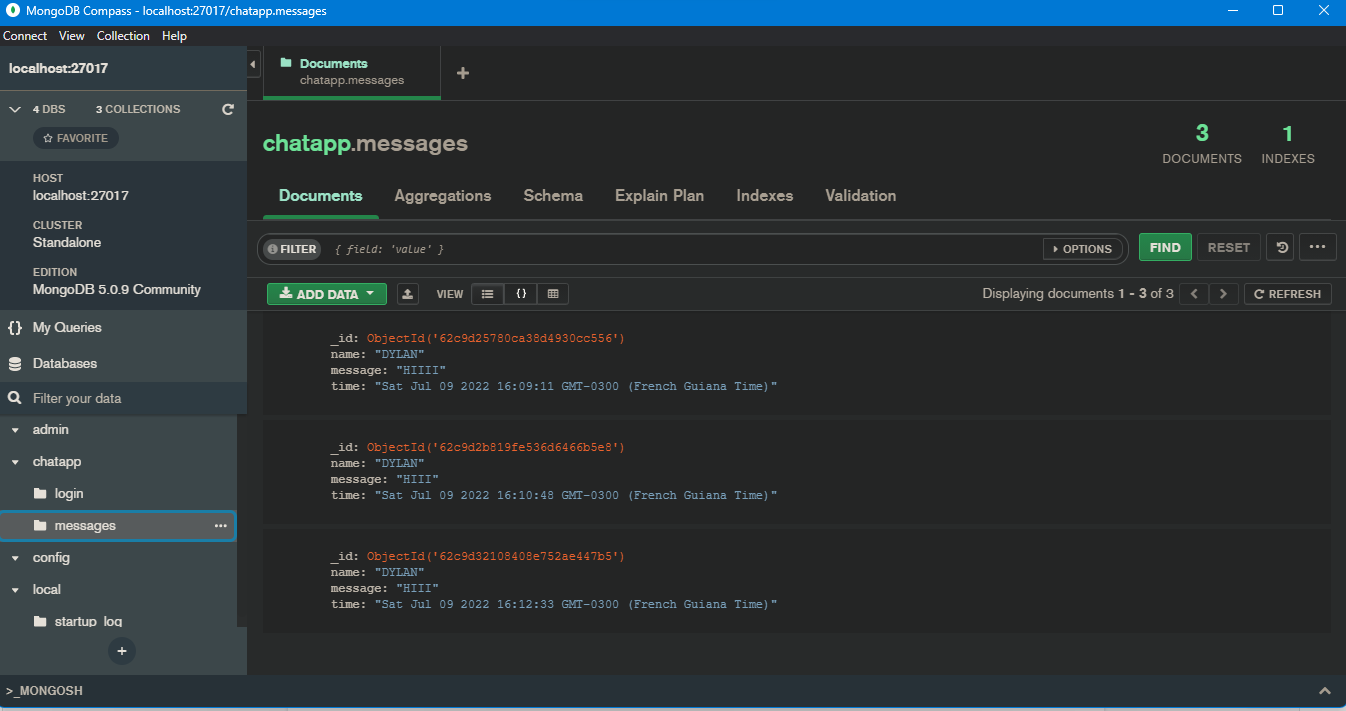The height and width of the screenshot is (711, 1346).
Task: Switch to table view
Action: [x=553, y=294]
